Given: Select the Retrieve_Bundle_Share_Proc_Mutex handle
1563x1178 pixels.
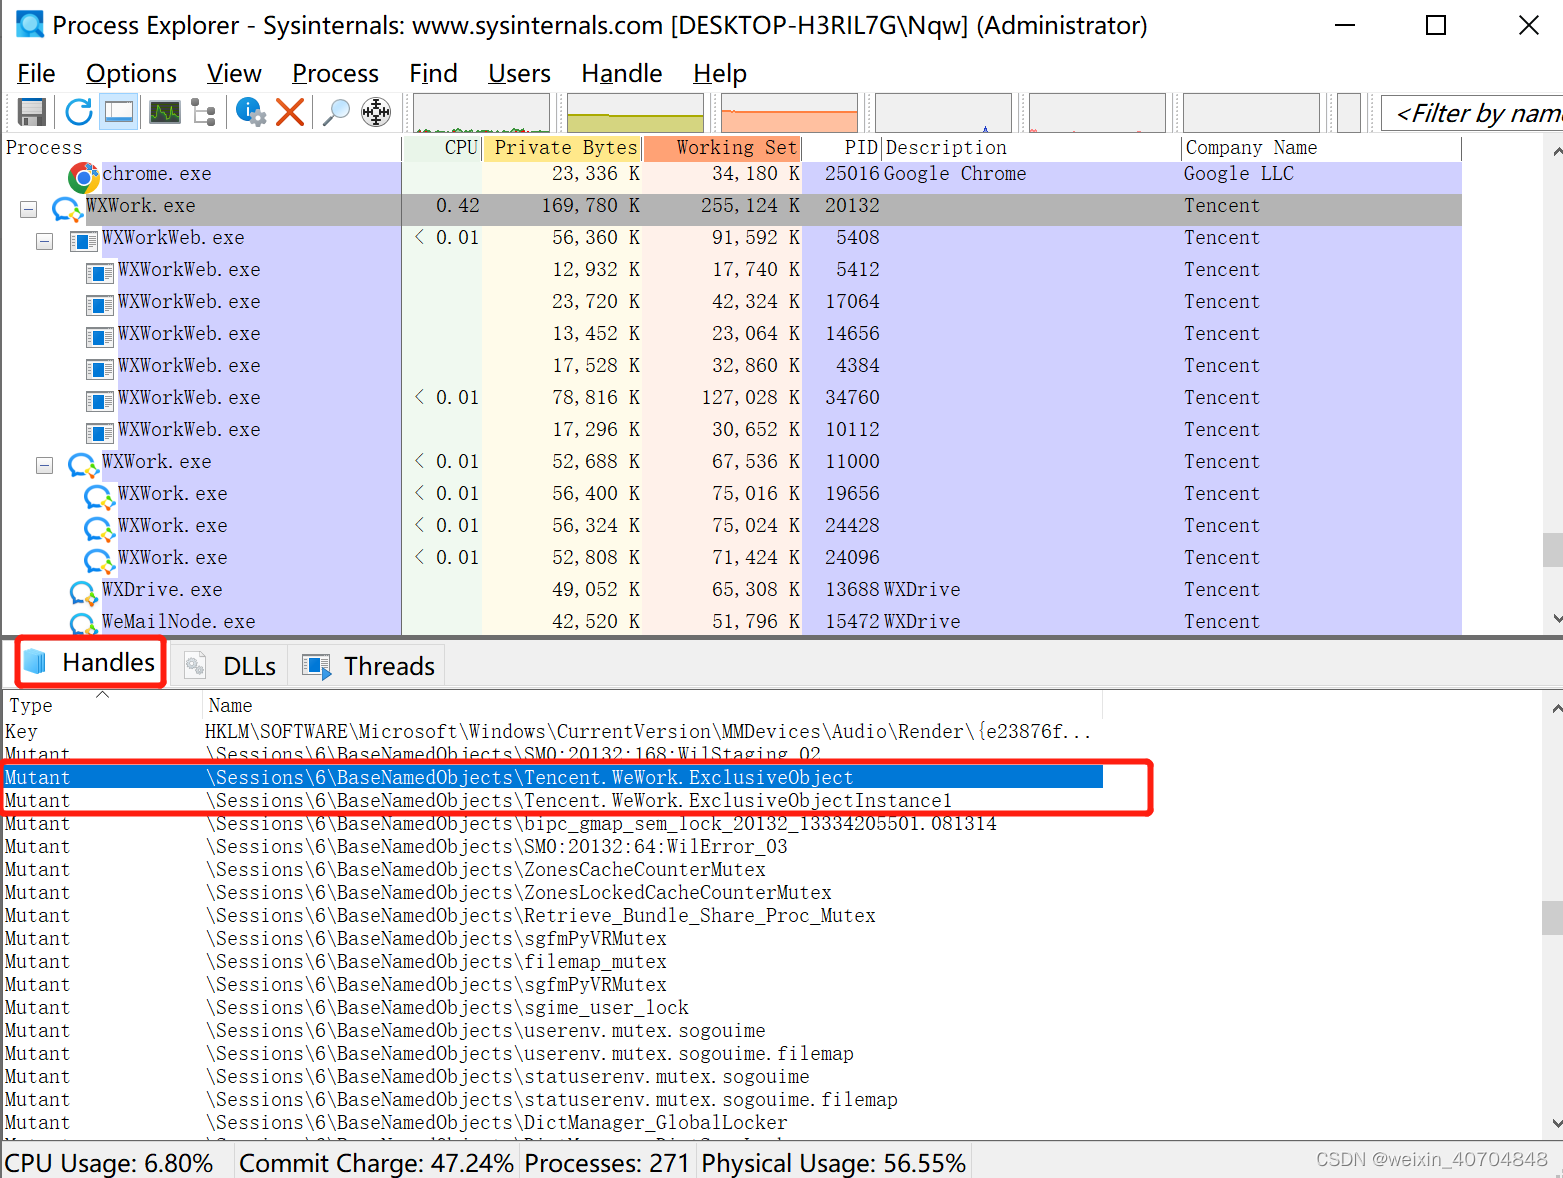Looking at the screenshot, I should coord(552,915).
